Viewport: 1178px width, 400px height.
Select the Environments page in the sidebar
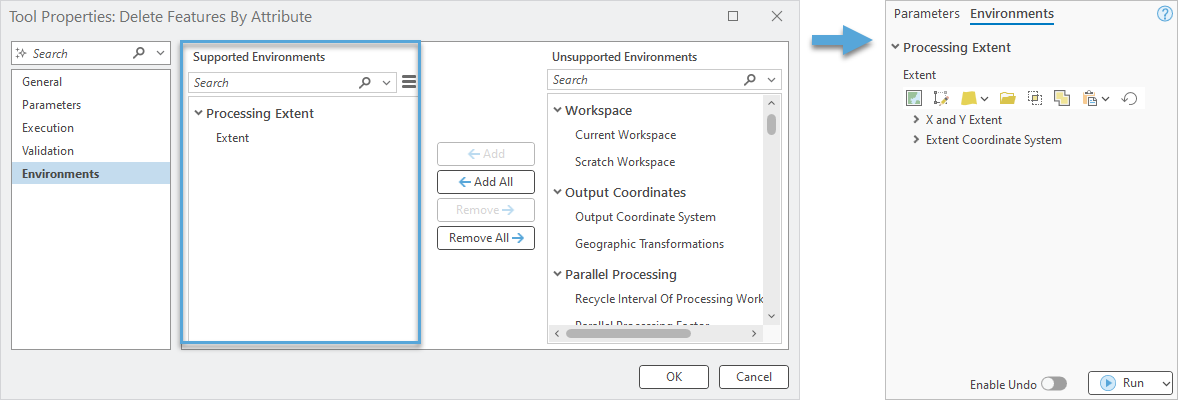[91, 174]
